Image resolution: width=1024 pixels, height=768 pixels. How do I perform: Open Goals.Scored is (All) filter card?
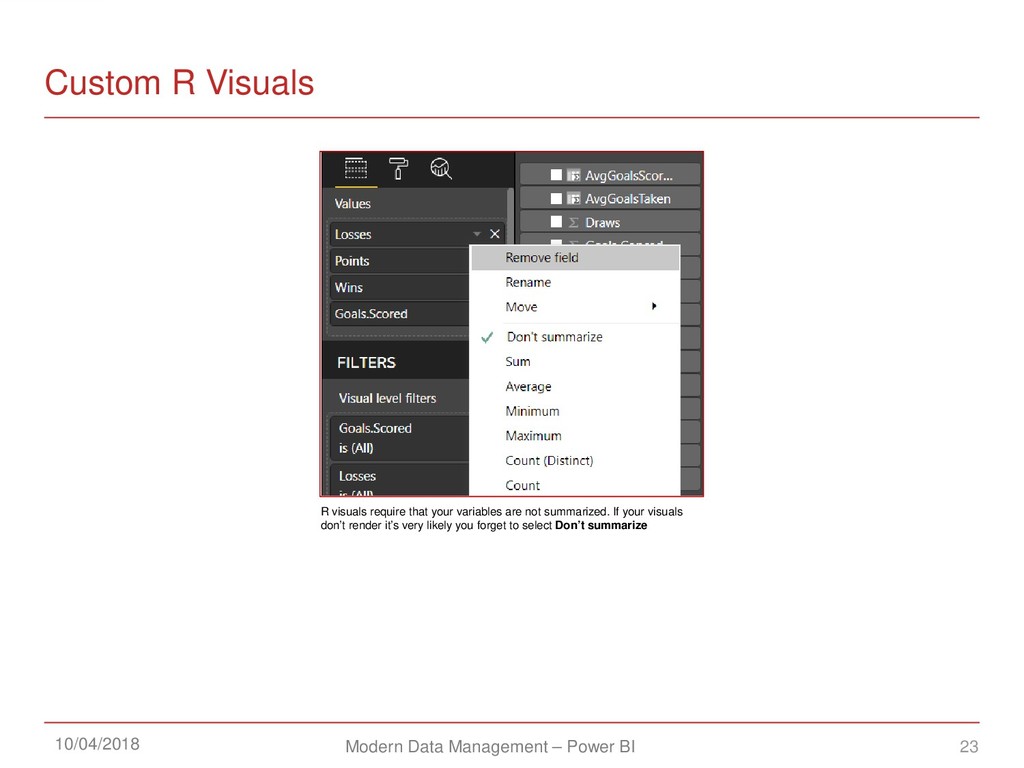(399, 438)
